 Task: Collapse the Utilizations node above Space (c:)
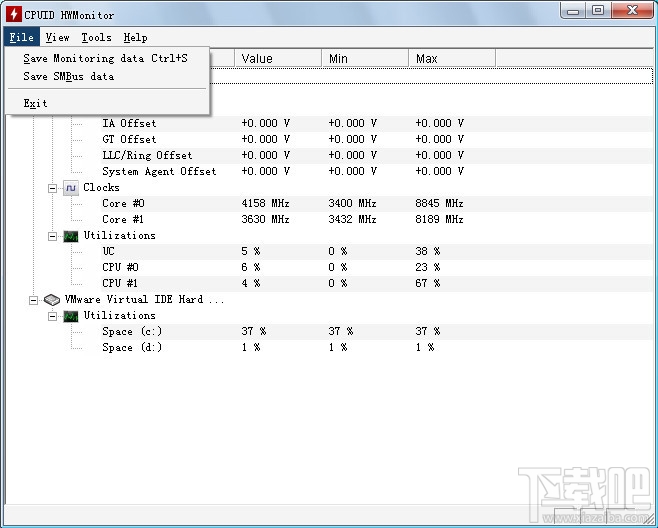(52, 316)
